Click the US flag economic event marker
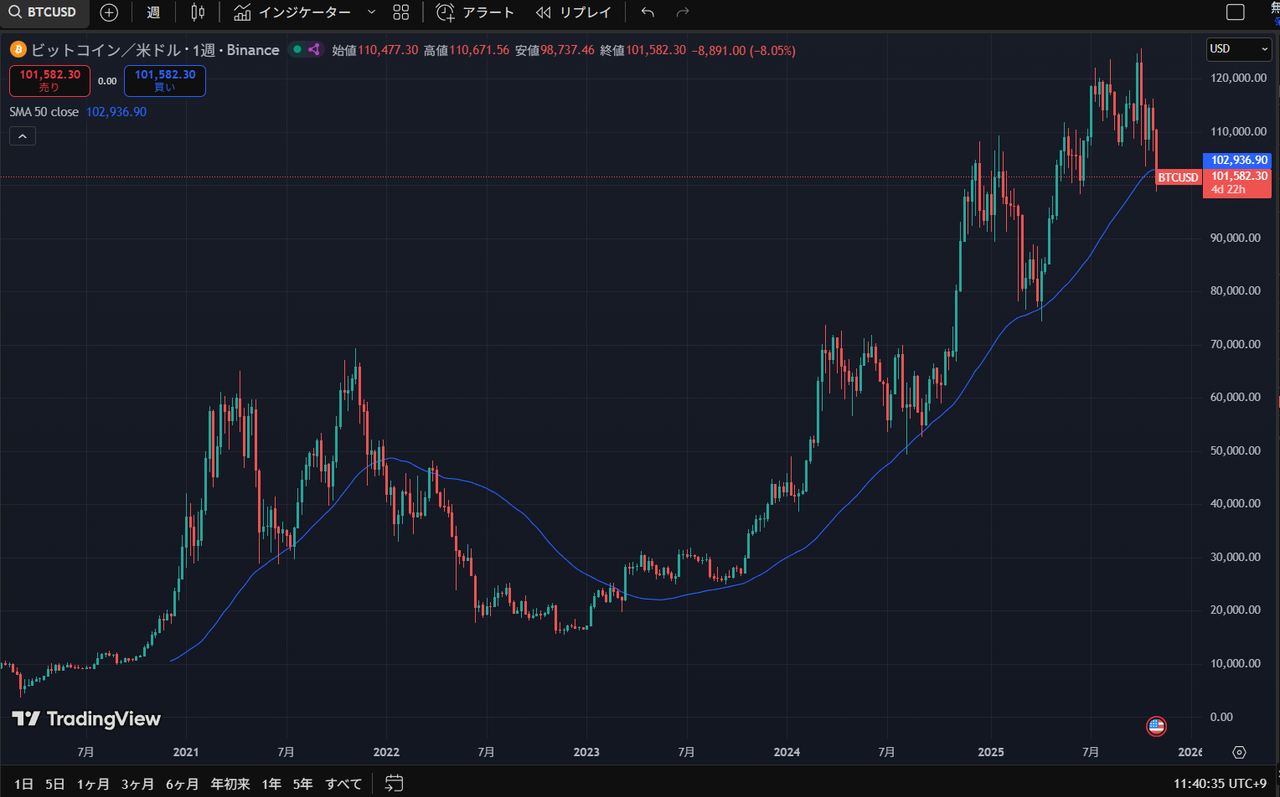This screenshot has width=1280, height=797. point(1156,726)
